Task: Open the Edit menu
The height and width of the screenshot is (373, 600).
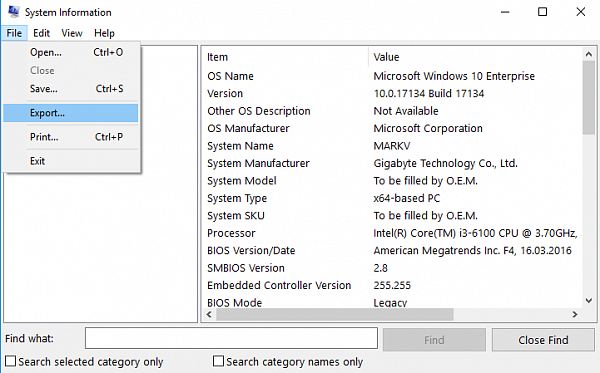Action: coord(41,33)
